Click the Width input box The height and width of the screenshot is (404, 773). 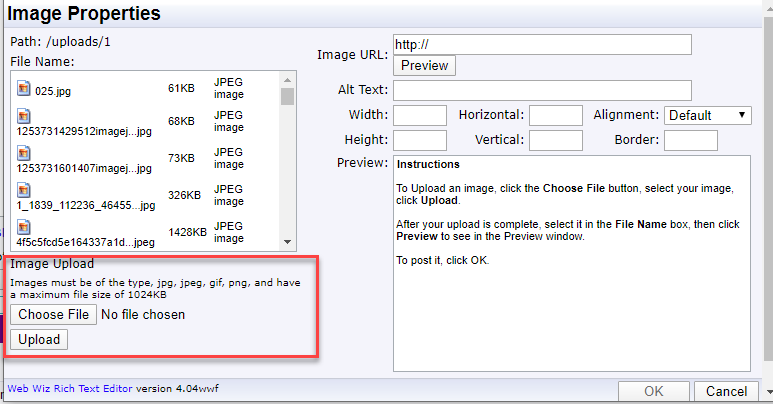(x=420, y=115)
